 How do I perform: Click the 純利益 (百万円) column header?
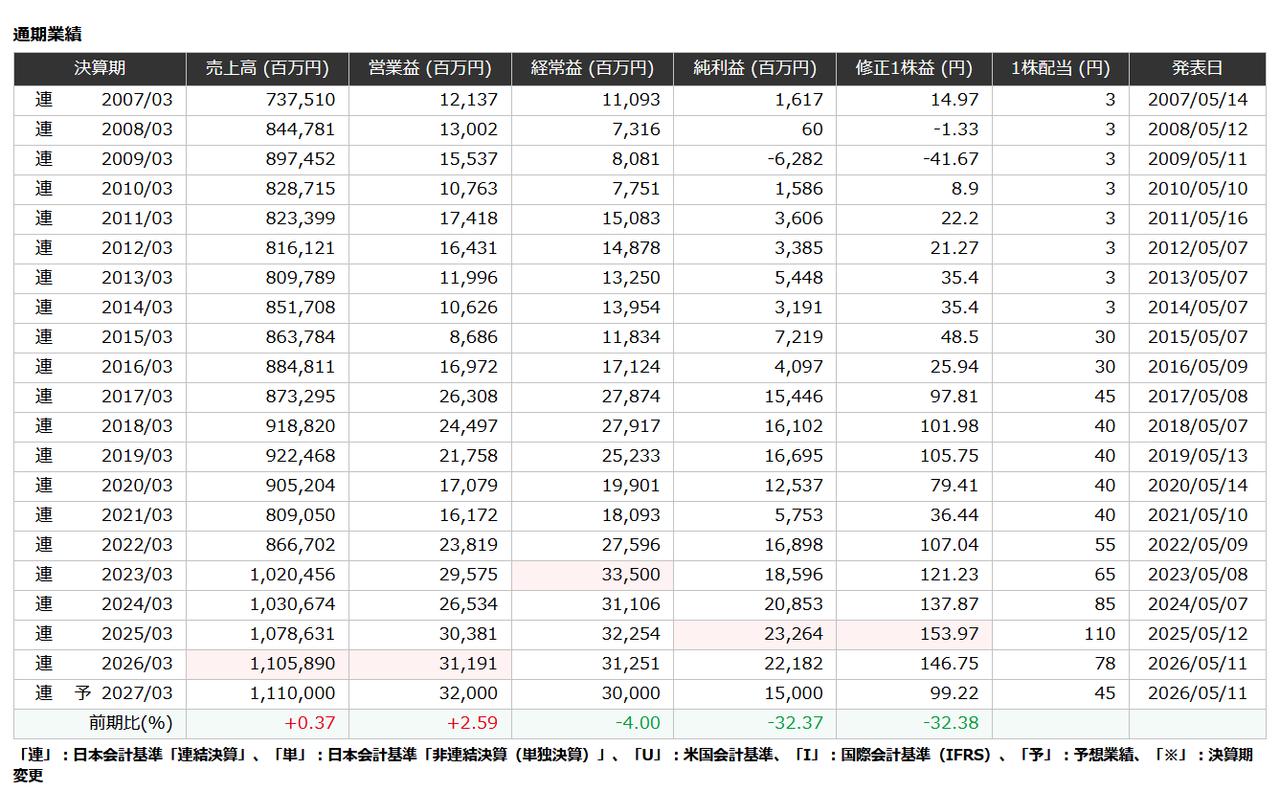coord(755,69)
